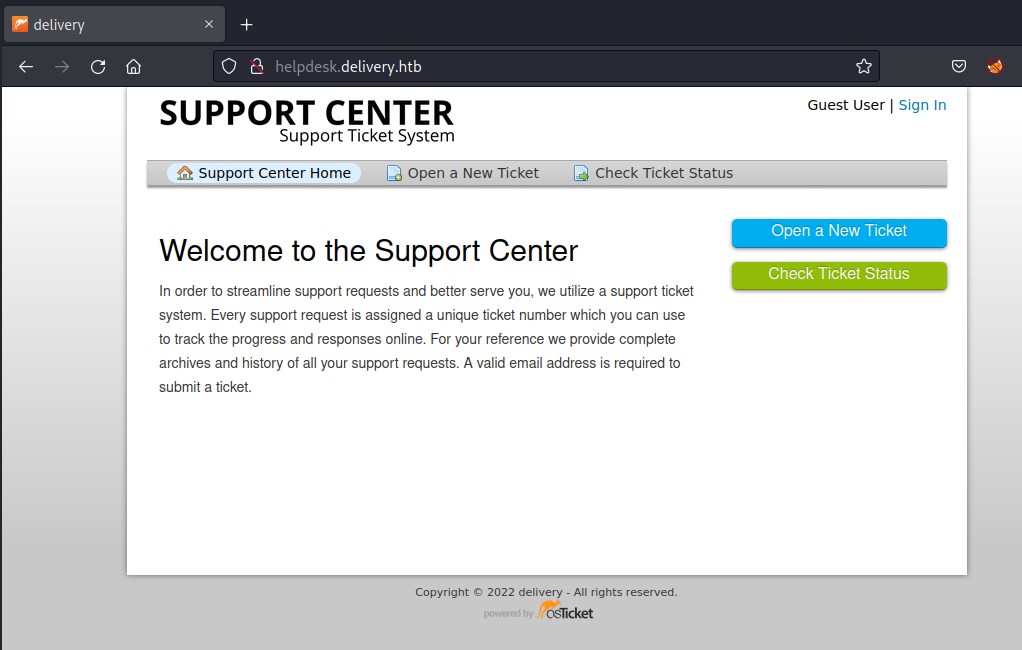This screenshot has height=650, width=1022.
Task: Click the browser back arrow button
Action: point(26,67)
